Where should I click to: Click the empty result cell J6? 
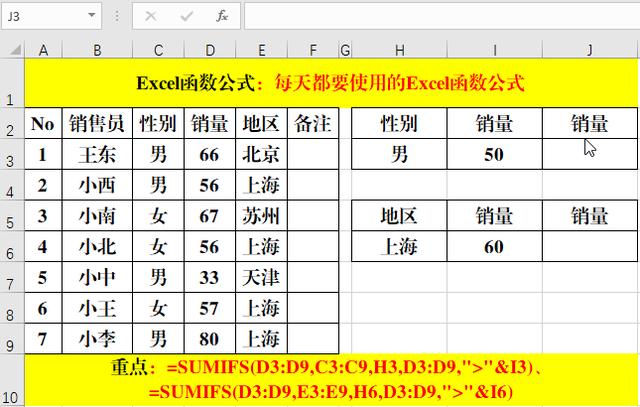coord(590,247)
